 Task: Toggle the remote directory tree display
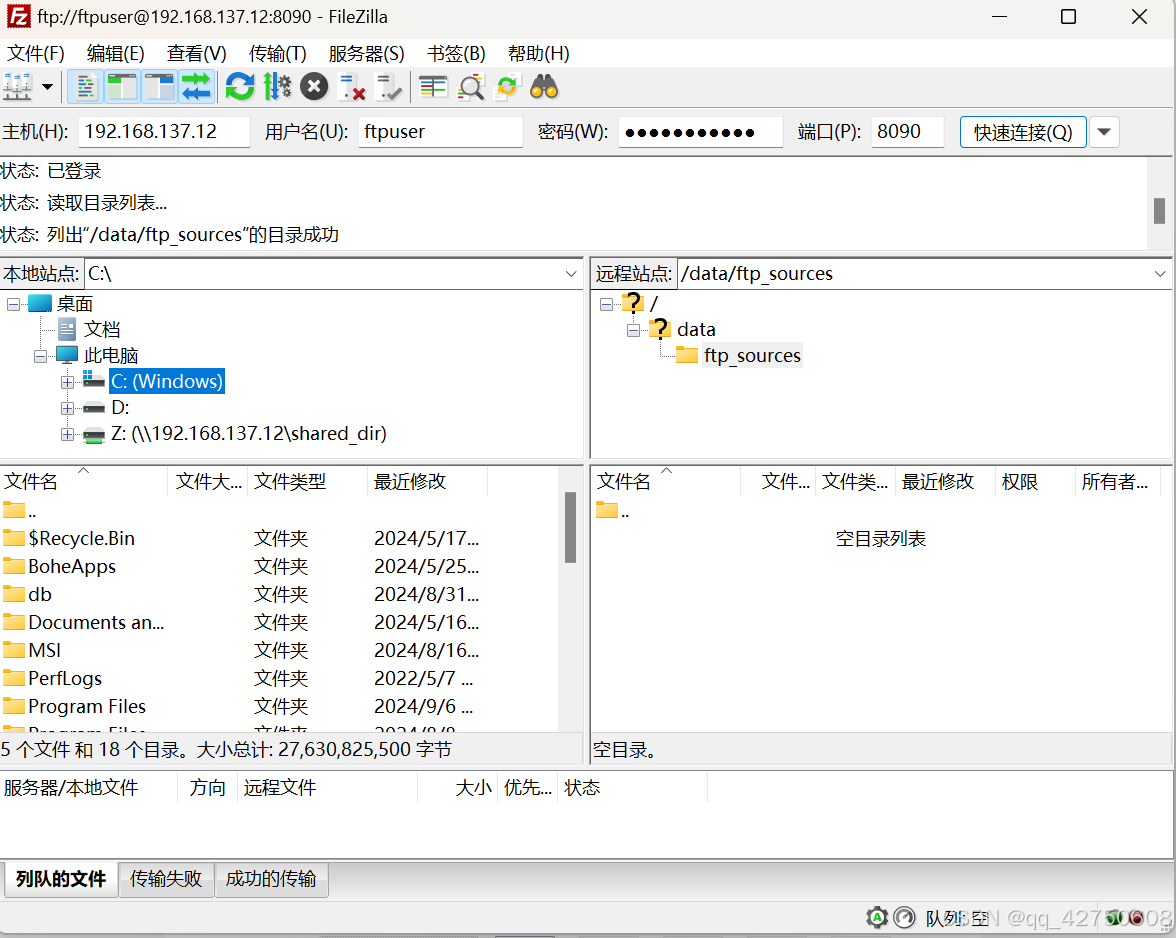click(x=158, y=87)
